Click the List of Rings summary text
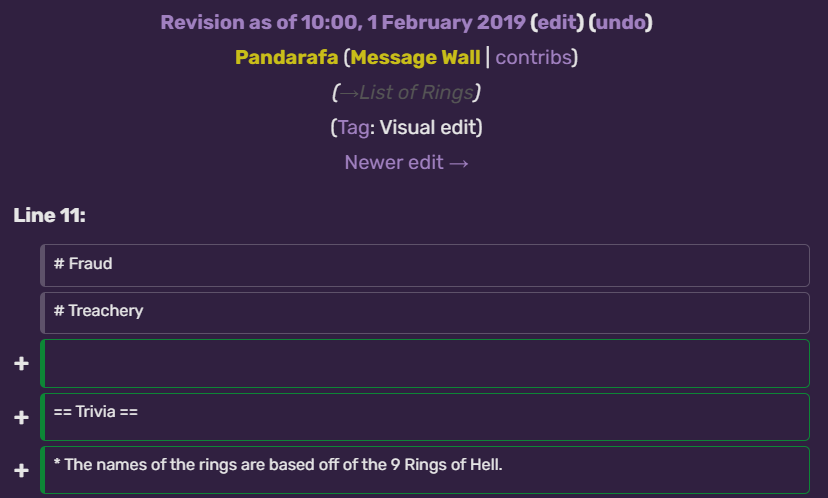Screen dimensions: 828x498 pos(417,93)
